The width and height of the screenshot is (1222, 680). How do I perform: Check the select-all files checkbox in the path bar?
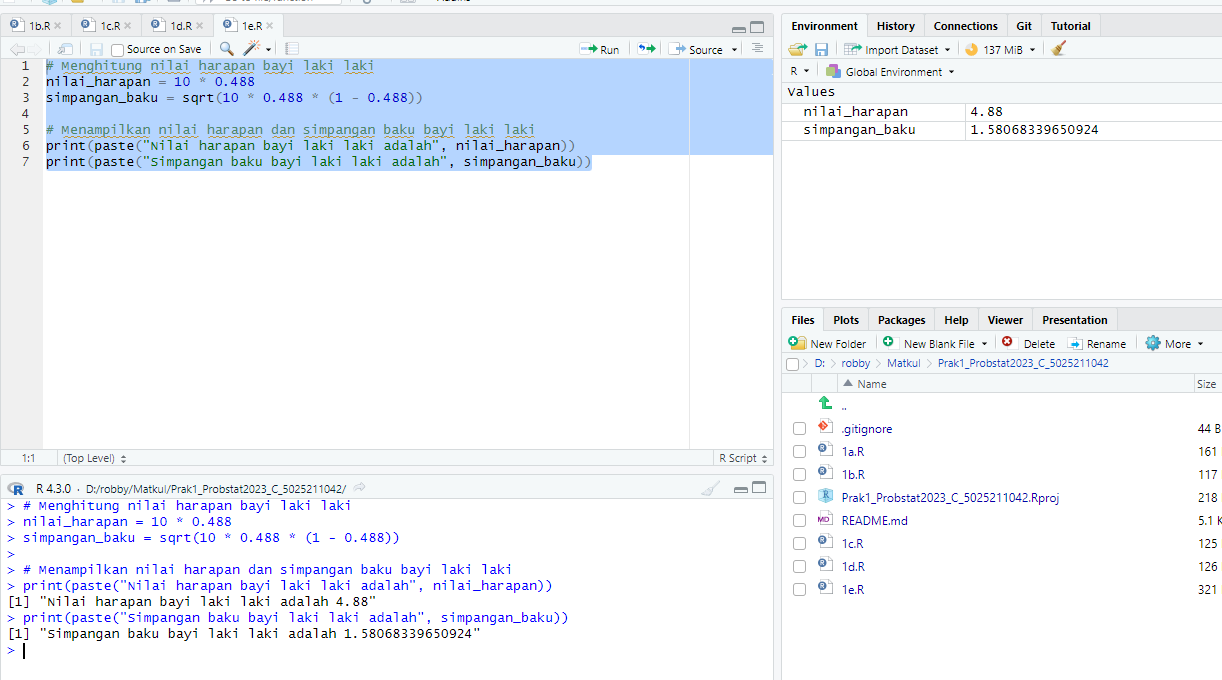click(793, 364)
